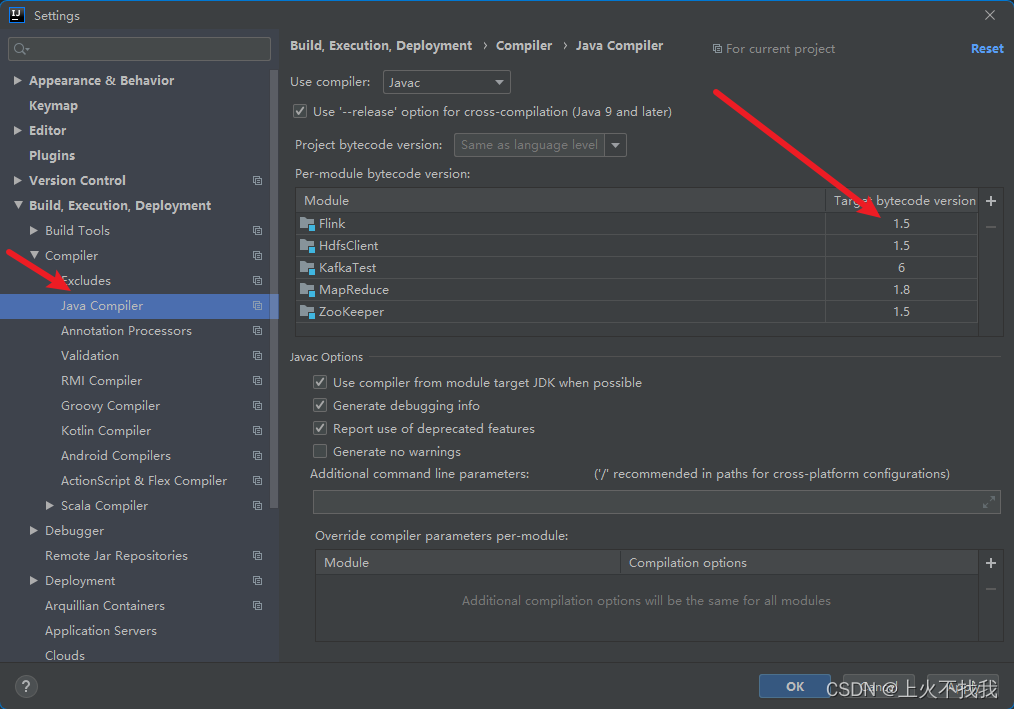The width and height of the screenshot is (1014, 709).
Task: Click the project-level icon next to Version Control
Action: click(257, 180)
